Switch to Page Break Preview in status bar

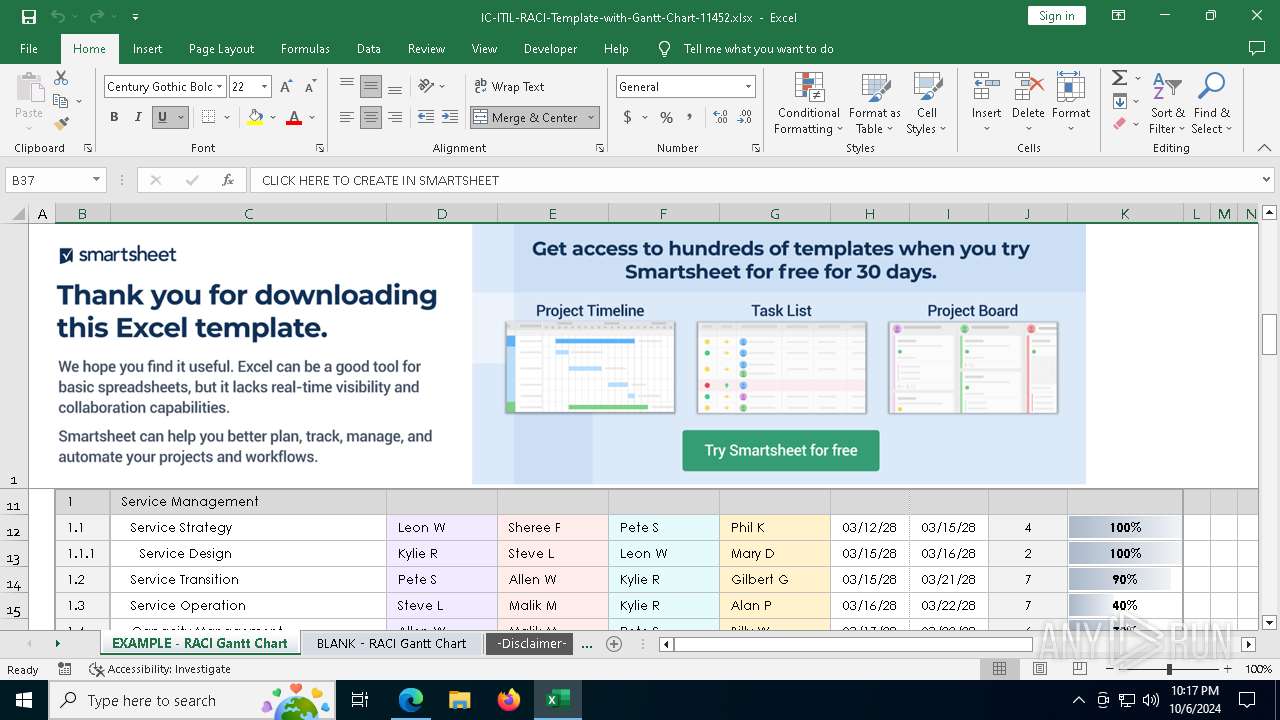[x=1079, y=669]
